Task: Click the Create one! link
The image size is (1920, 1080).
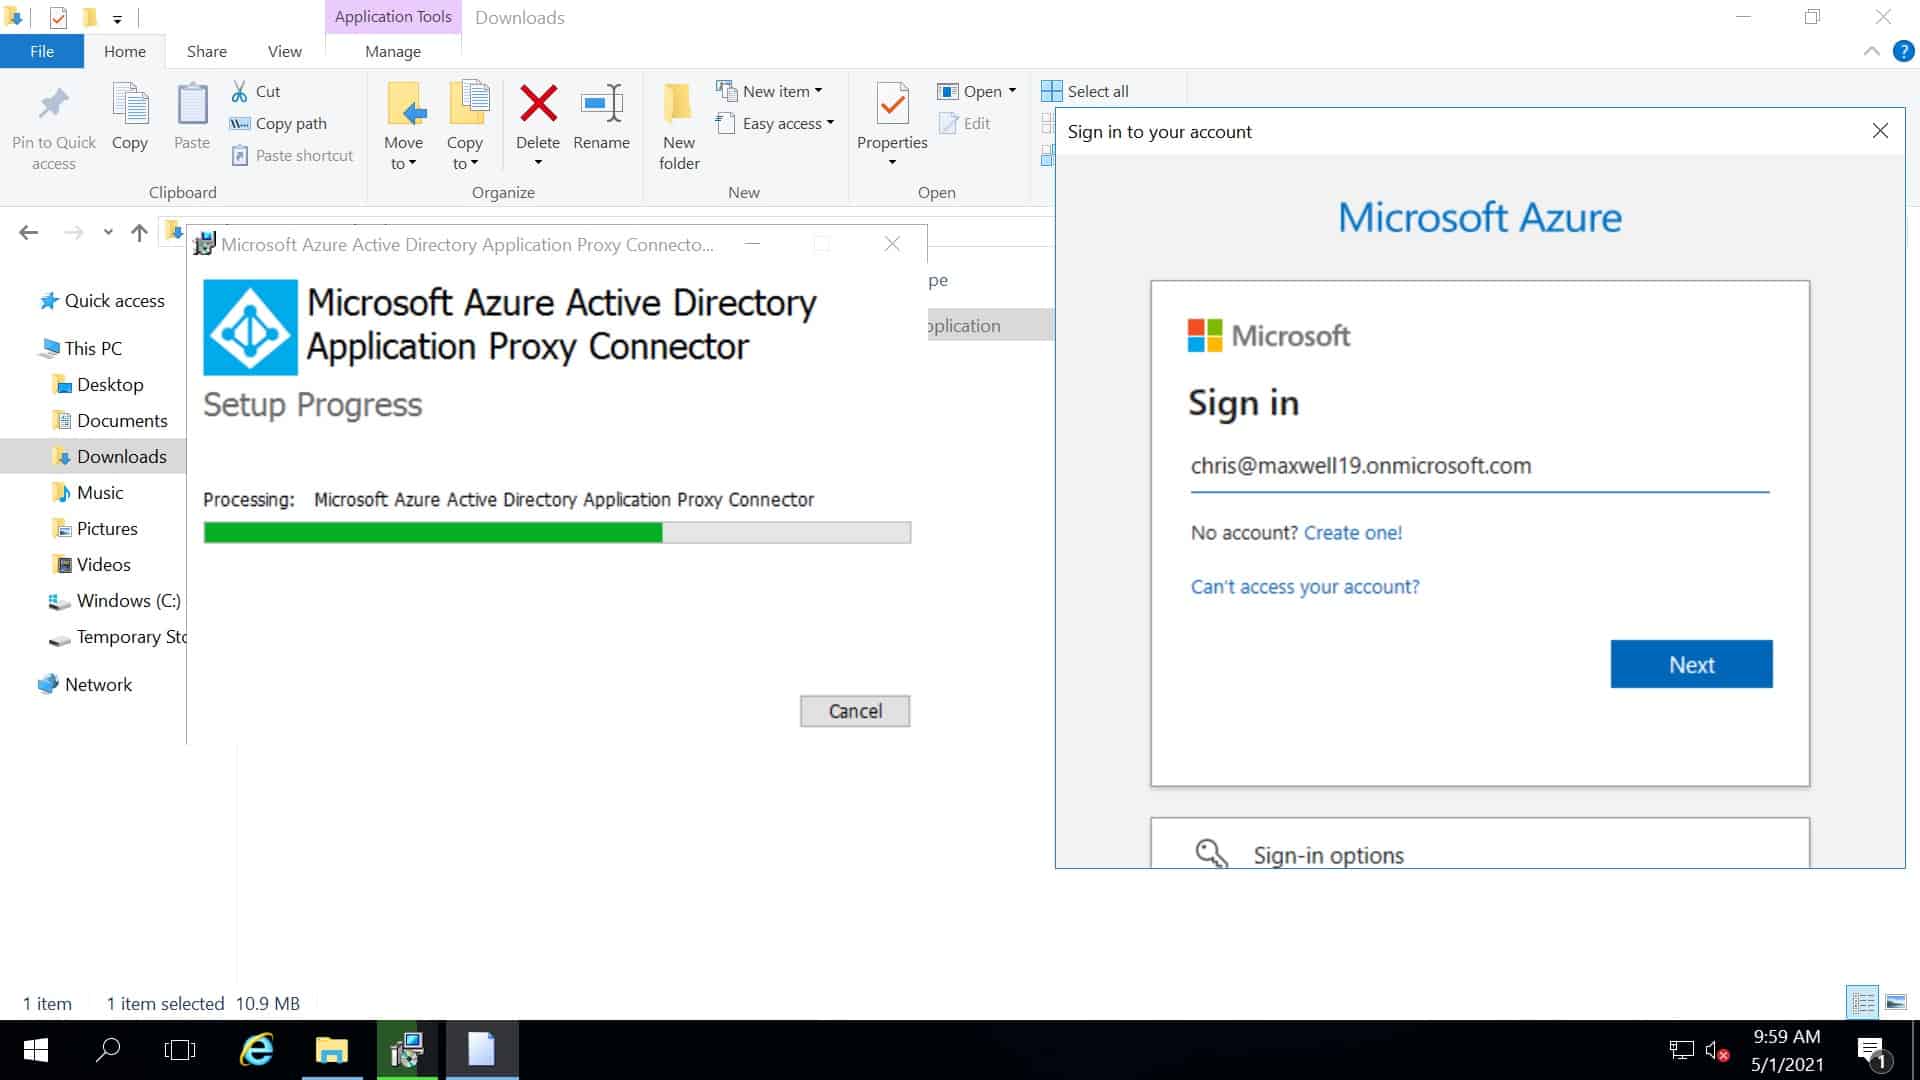Action: (1353, 533)
